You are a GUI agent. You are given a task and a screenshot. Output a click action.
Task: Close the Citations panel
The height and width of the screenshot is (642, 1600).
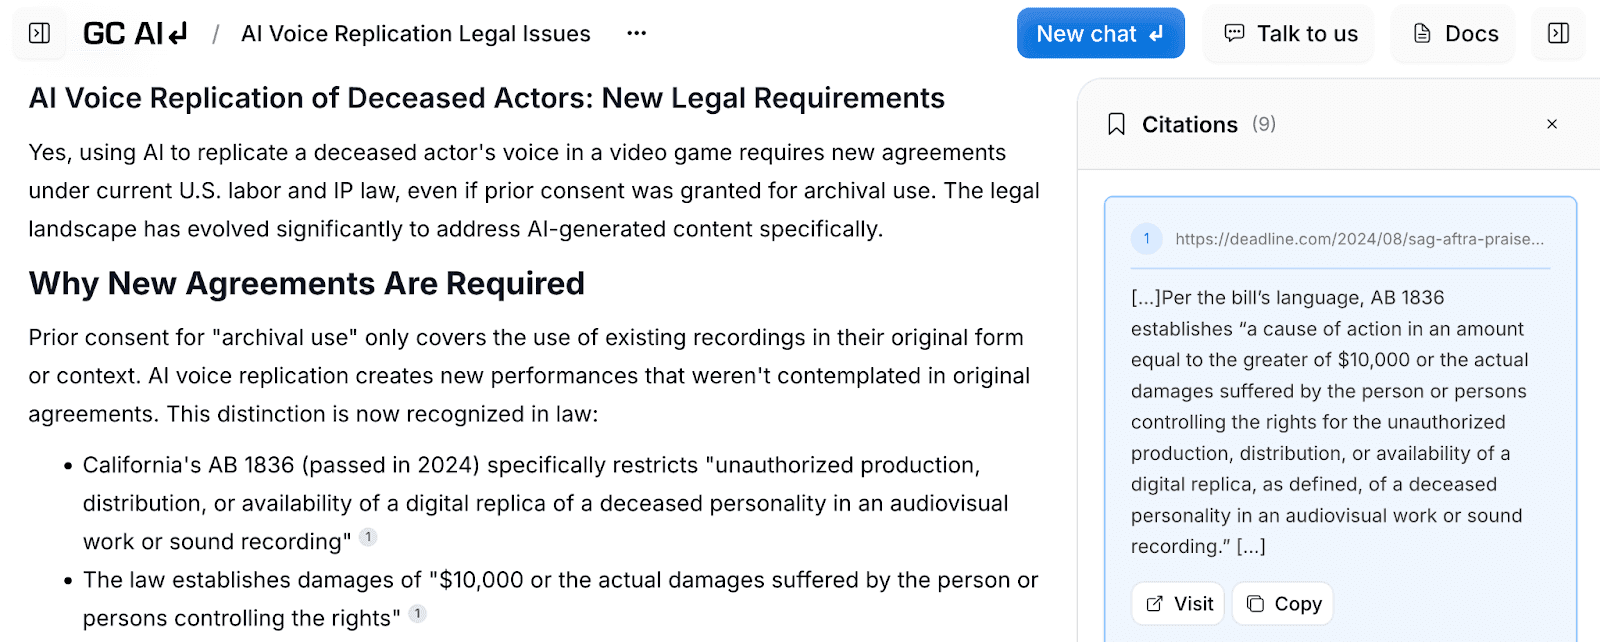pyautogui.click(x=1552, y=125)
